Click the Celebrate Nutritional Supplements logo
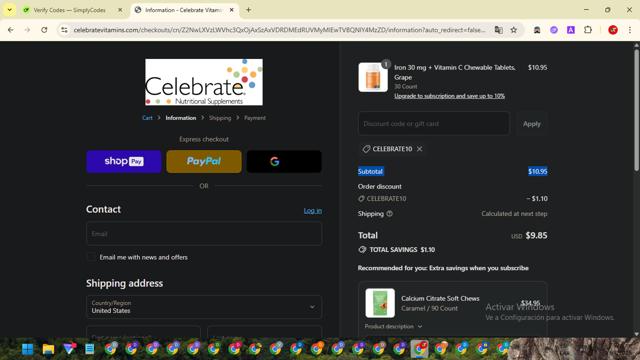This screenshot has width=640, height=360. pyautogui.click(x=204, y=82)
